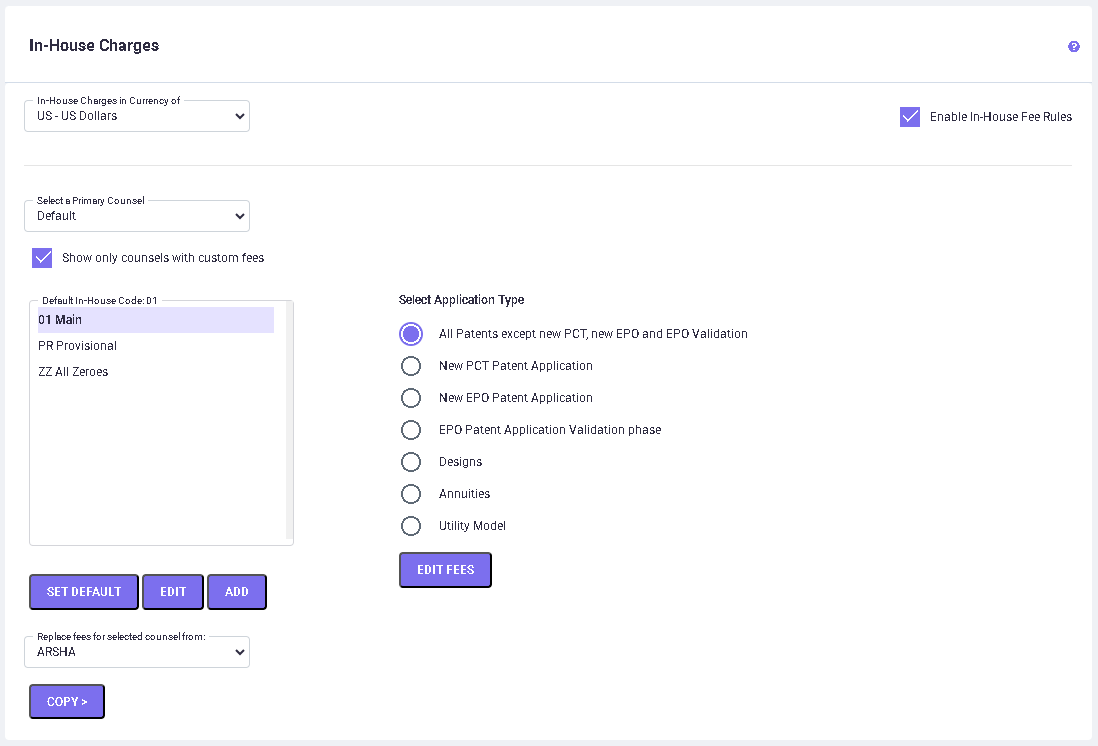Choose ZZ All Zeroes from the list
The width and height of the screenshot is (1098, 746).
tap(74, 372)
